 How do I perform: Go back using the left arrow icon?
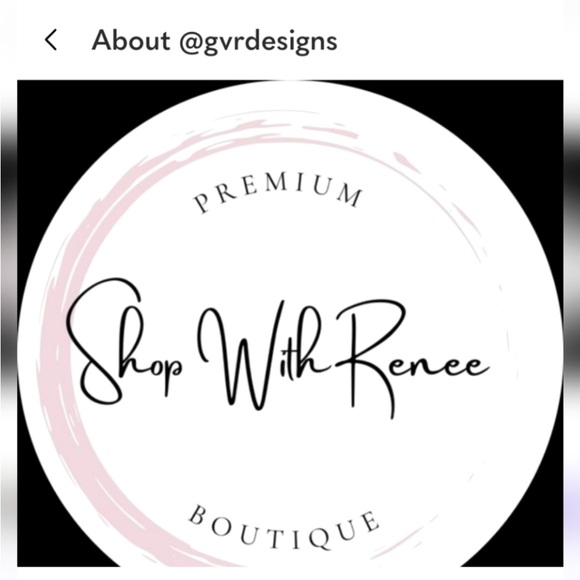pos(51,40)
